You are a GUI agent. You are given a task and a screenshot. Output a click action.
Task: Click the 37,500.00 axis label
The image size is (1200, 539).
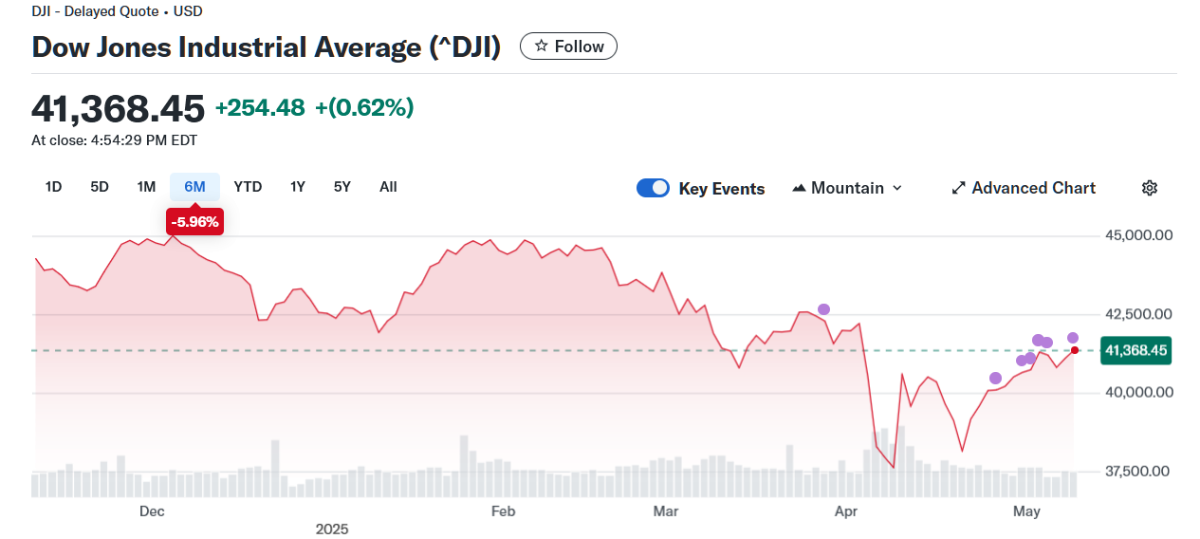click(x=1135, y=470)
